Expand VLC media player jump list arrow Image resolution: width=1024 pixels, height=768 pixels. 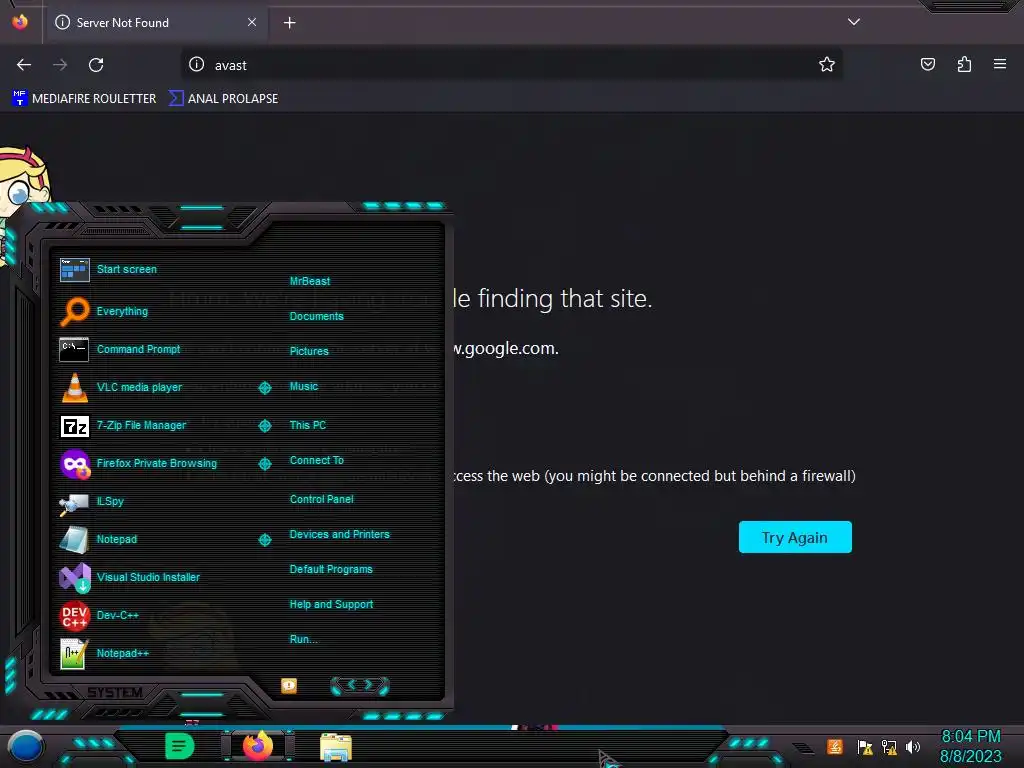click(264, 388)
